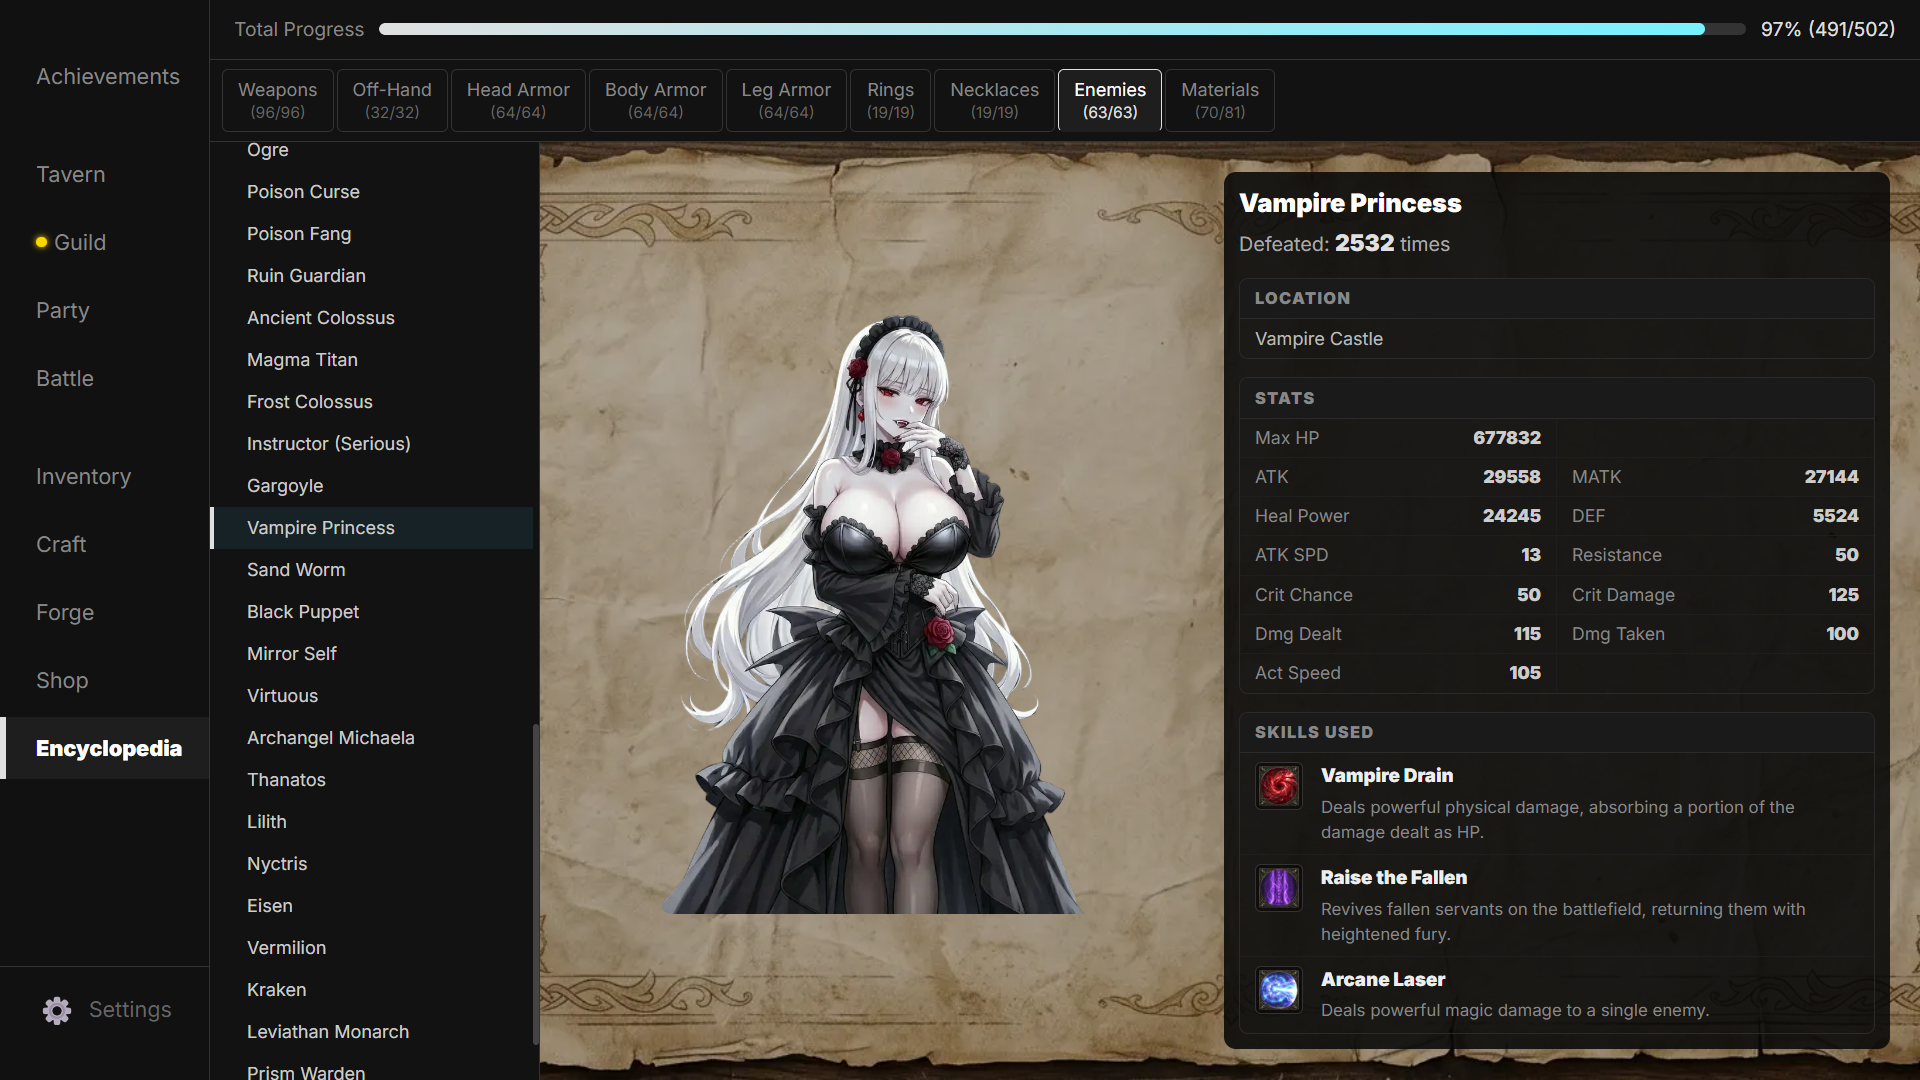1920x1080 pixels.
Task: View the Magma Titan entry
Action: [x=372, y=360]
